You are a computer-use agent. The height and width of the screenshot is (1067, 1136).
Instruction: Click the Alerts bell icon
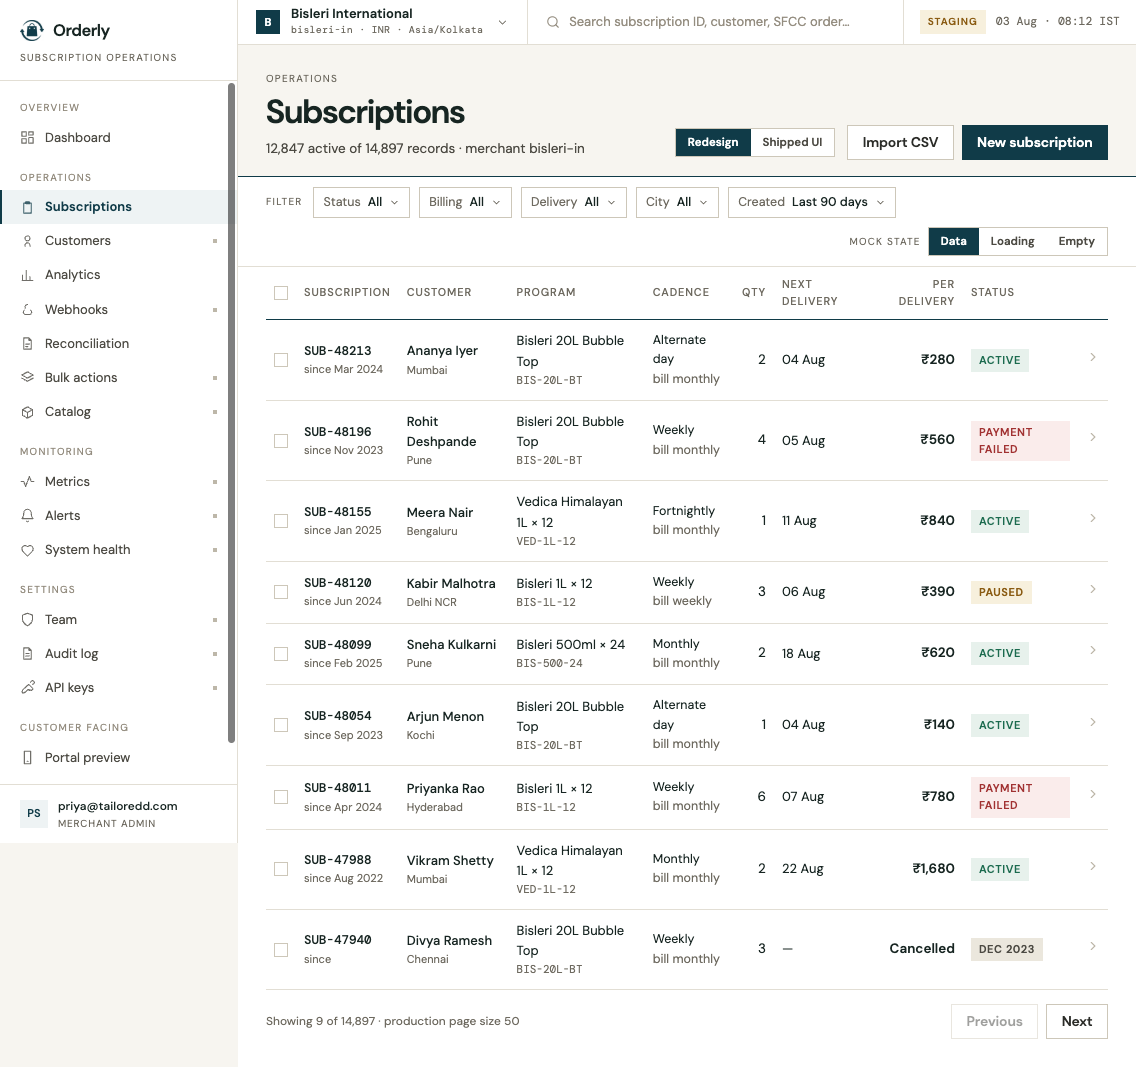click(x=28, y=516)
